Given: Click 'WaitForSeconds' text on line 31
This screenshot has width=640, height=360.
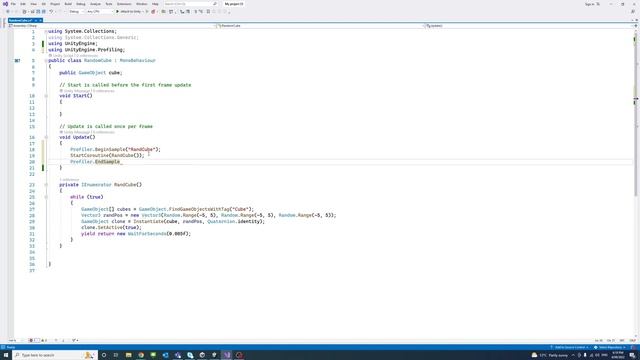Looking at the screenshot, I should coord(147,234).
